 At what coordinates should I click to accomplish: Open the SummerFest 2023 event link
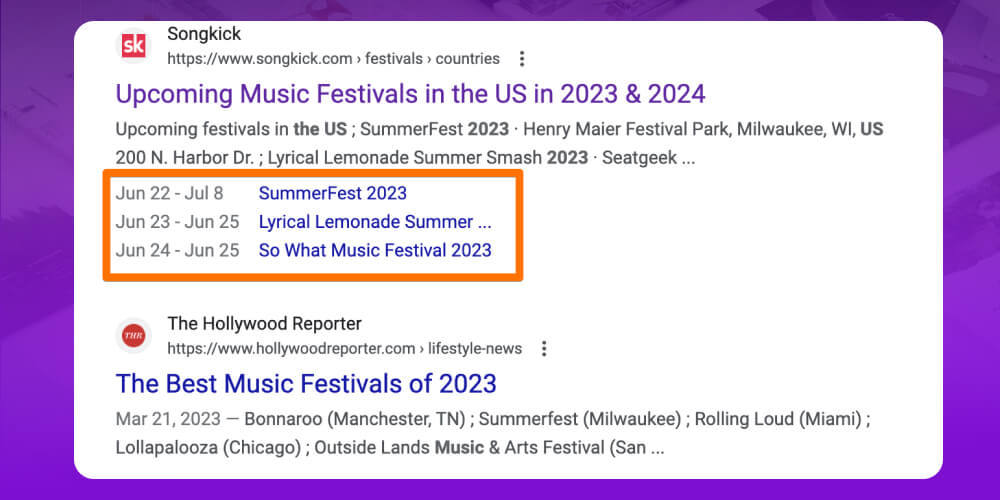(333, 193)
